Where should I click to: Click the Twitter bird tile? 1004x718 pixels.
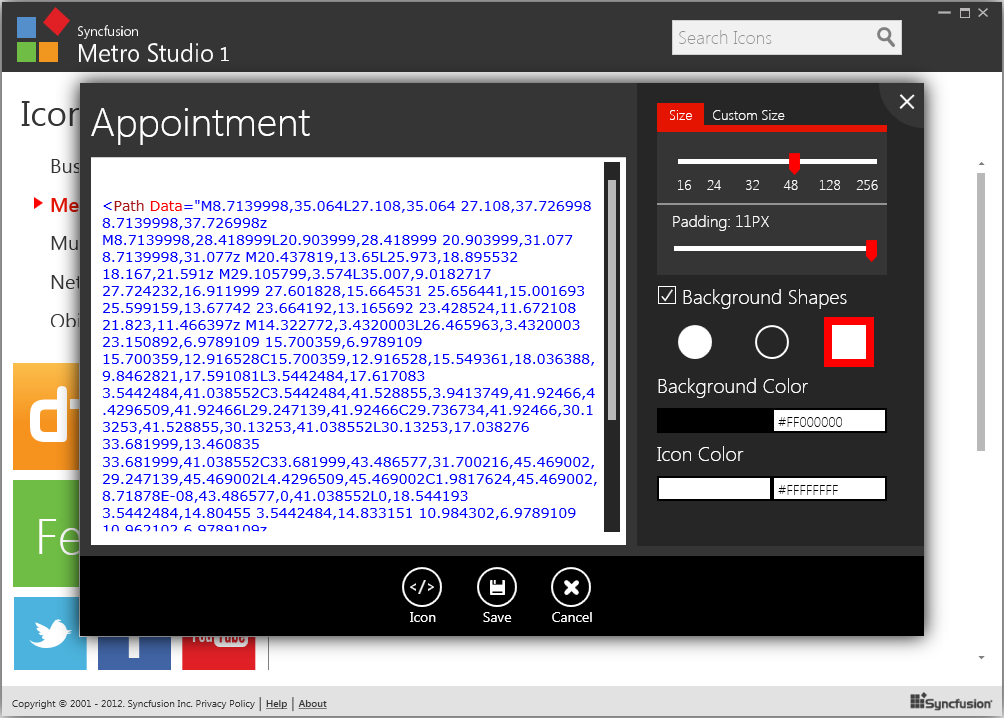tap(50, 633)
